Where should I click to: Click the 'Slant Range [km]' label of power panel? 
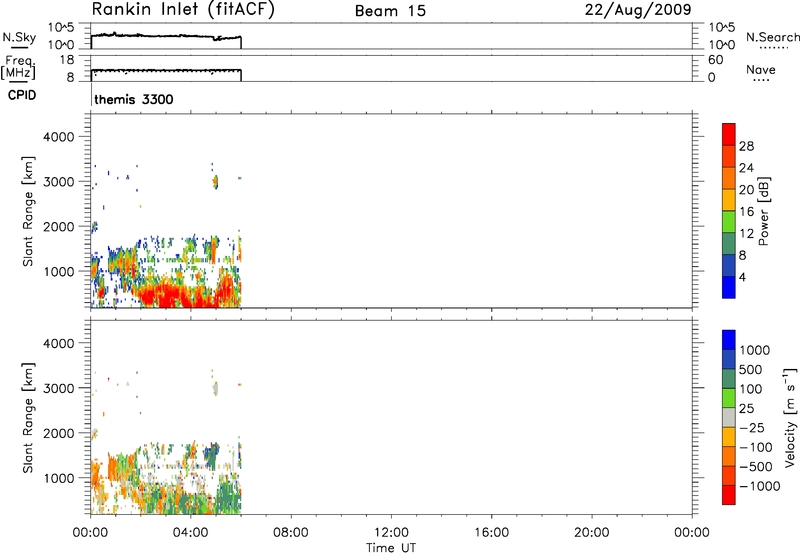[x=28, y=211]
